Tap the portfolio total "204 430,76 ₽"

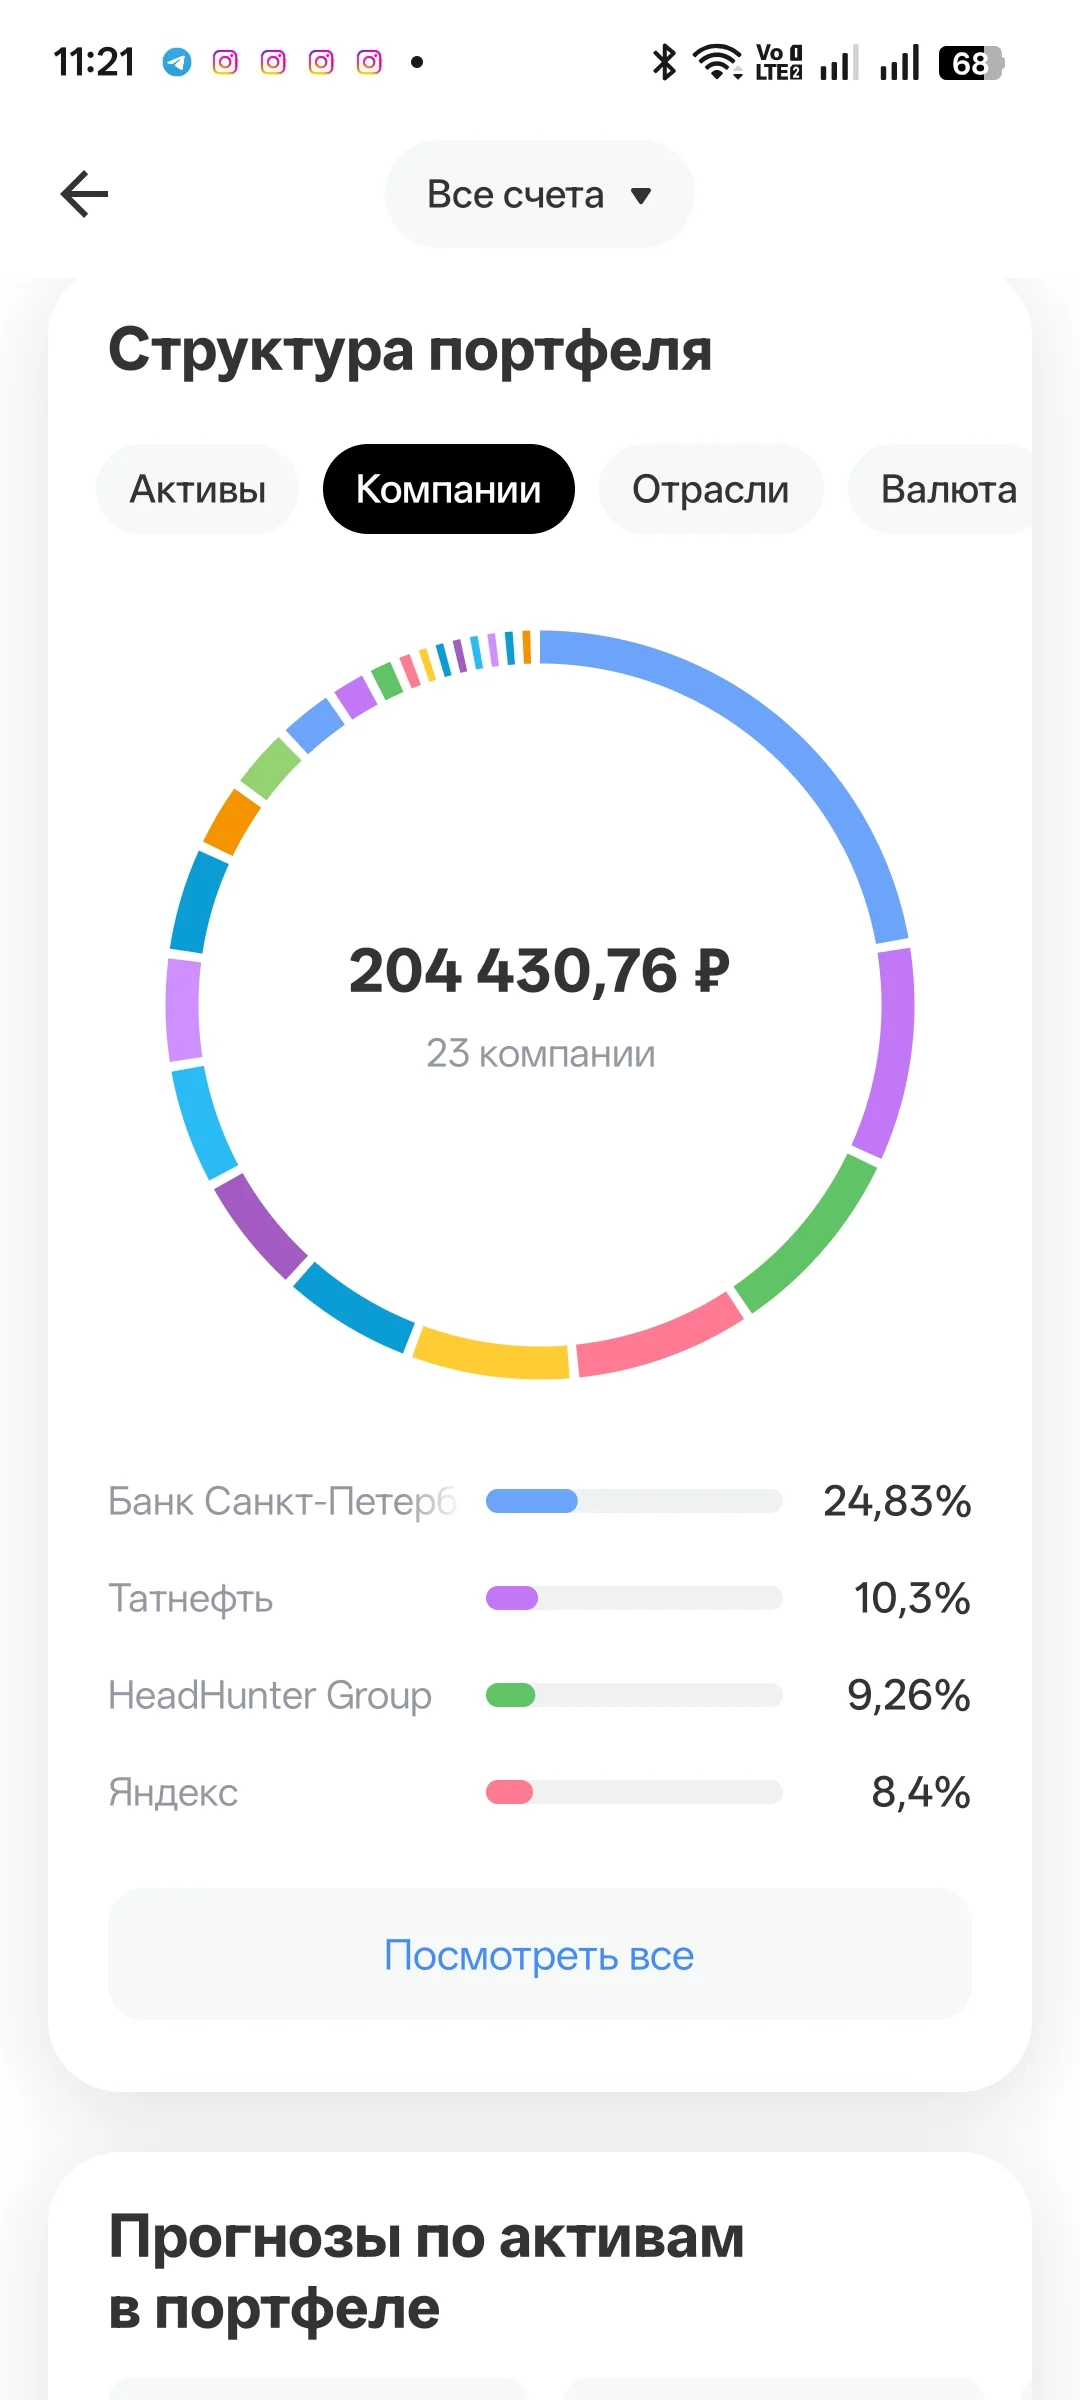coord(540,971)
